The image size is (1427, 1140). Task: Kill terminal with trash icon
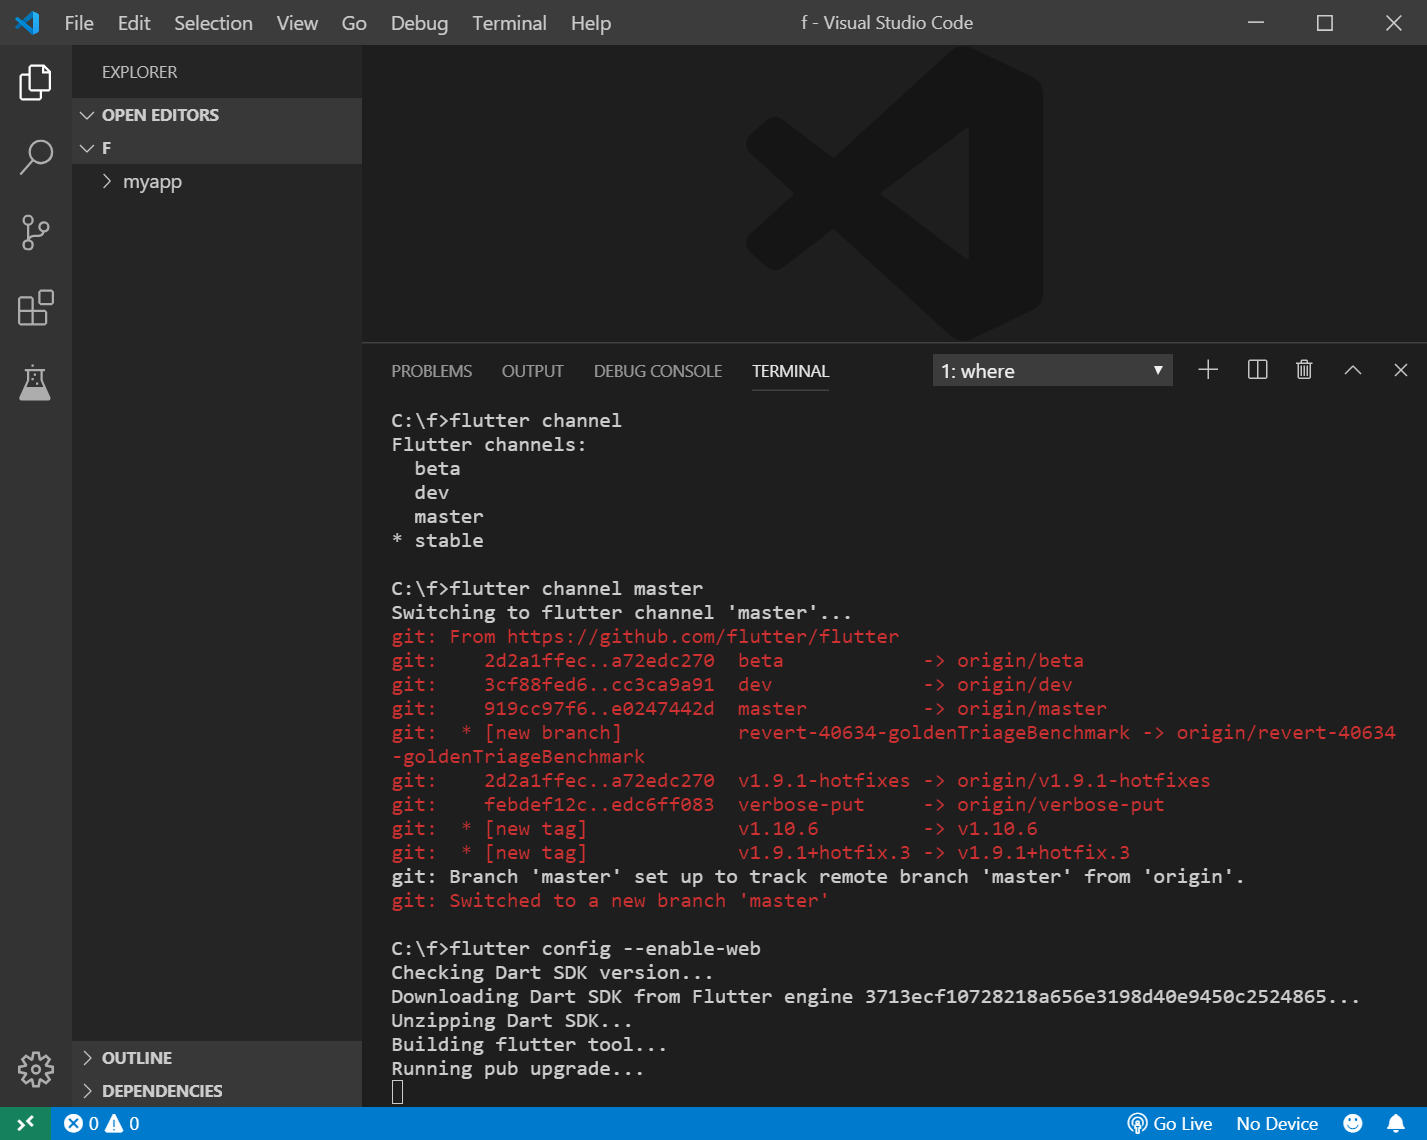coord(1304,370)
